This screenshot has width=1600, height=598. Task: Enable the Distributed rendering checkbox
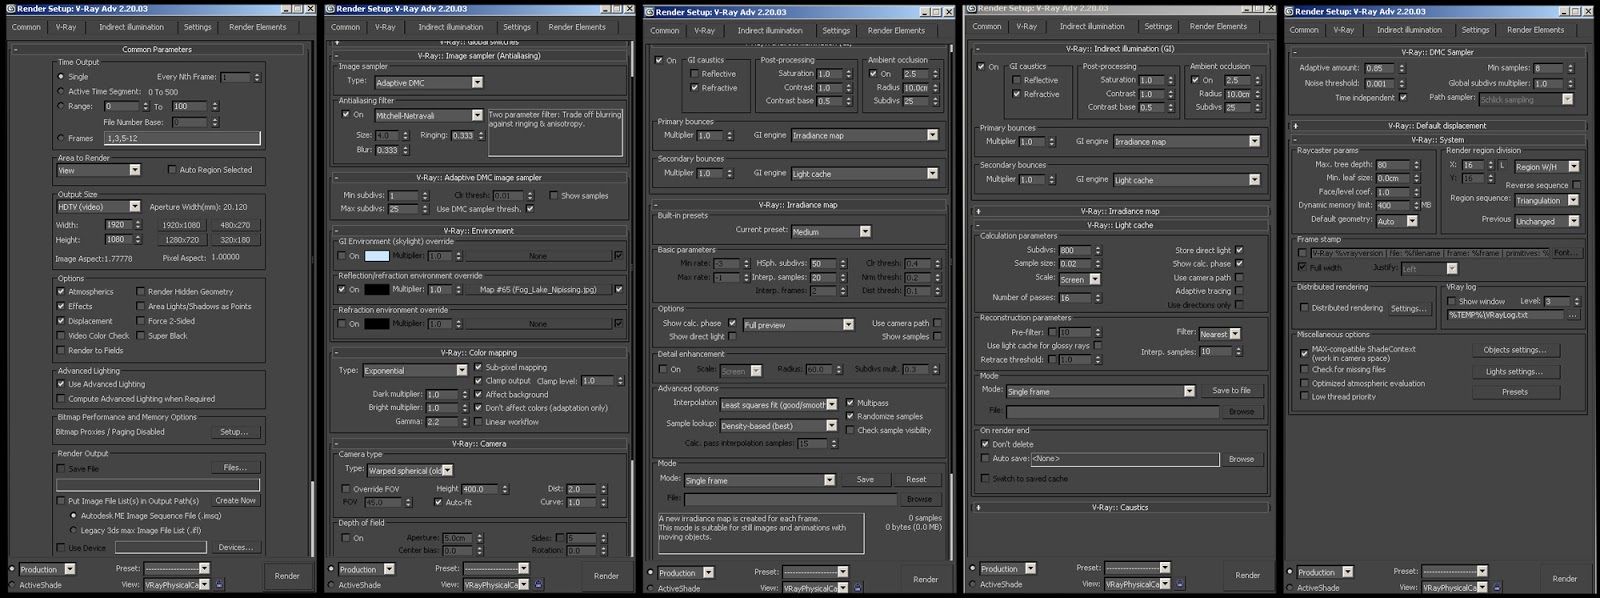[x=1303, y=308]
